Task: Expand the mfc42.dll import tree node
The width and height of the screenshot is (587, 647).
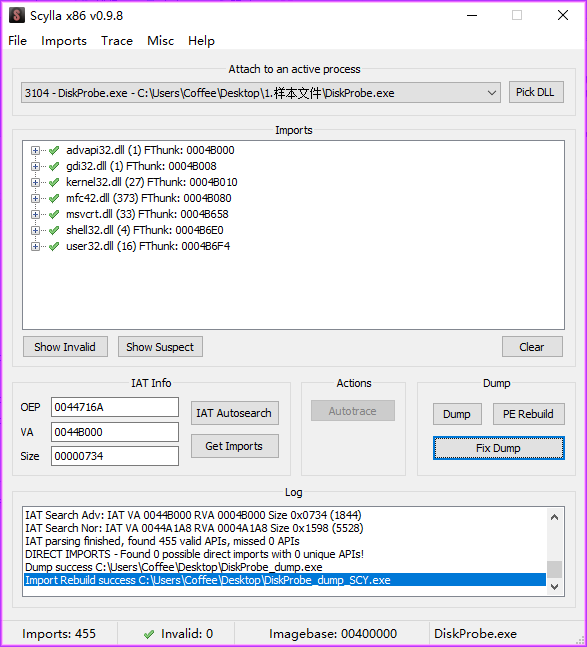Action: [35, 198]
